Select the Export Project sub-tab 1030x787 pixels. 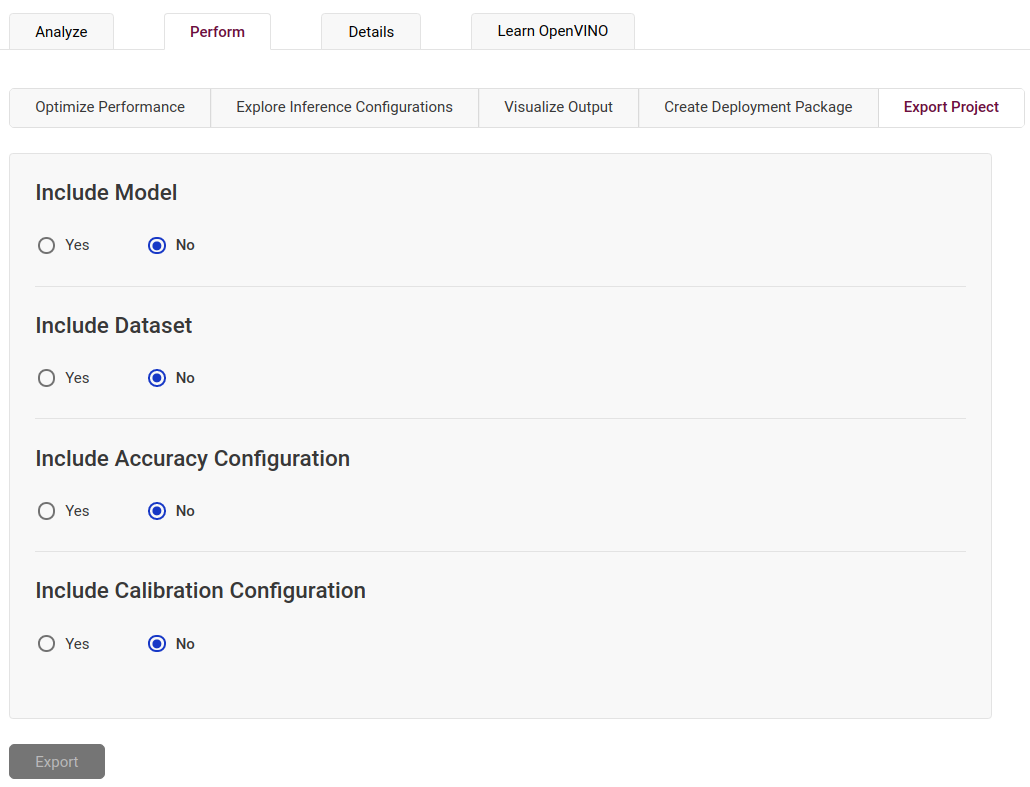951,107
